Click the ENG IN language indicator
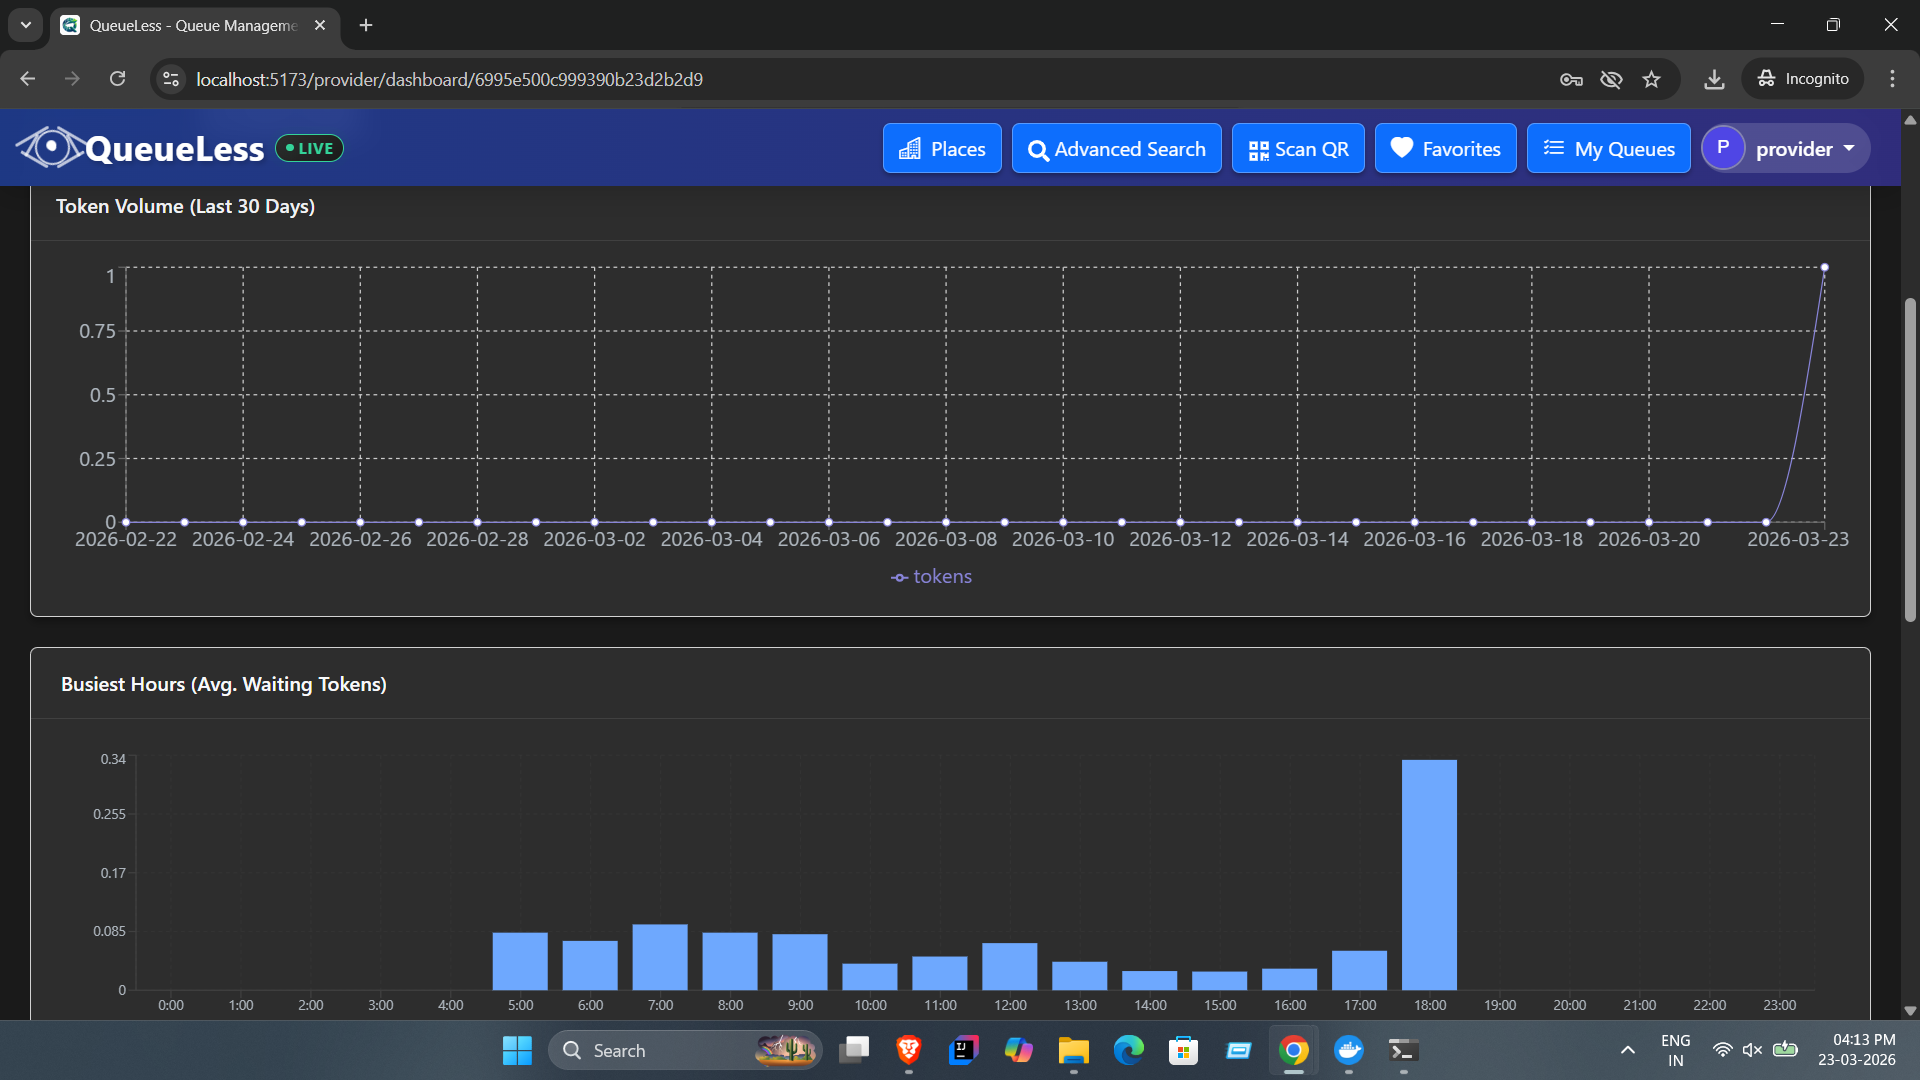The image size is (1920, 1080). click(1676, 1051)
